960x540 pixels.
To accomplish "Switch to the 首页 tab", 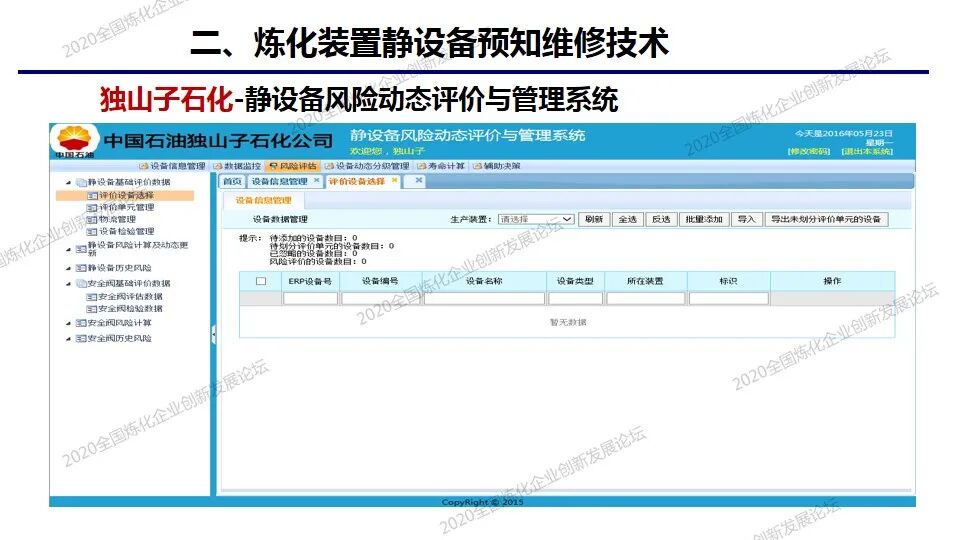I will click(x=232, y=181).
